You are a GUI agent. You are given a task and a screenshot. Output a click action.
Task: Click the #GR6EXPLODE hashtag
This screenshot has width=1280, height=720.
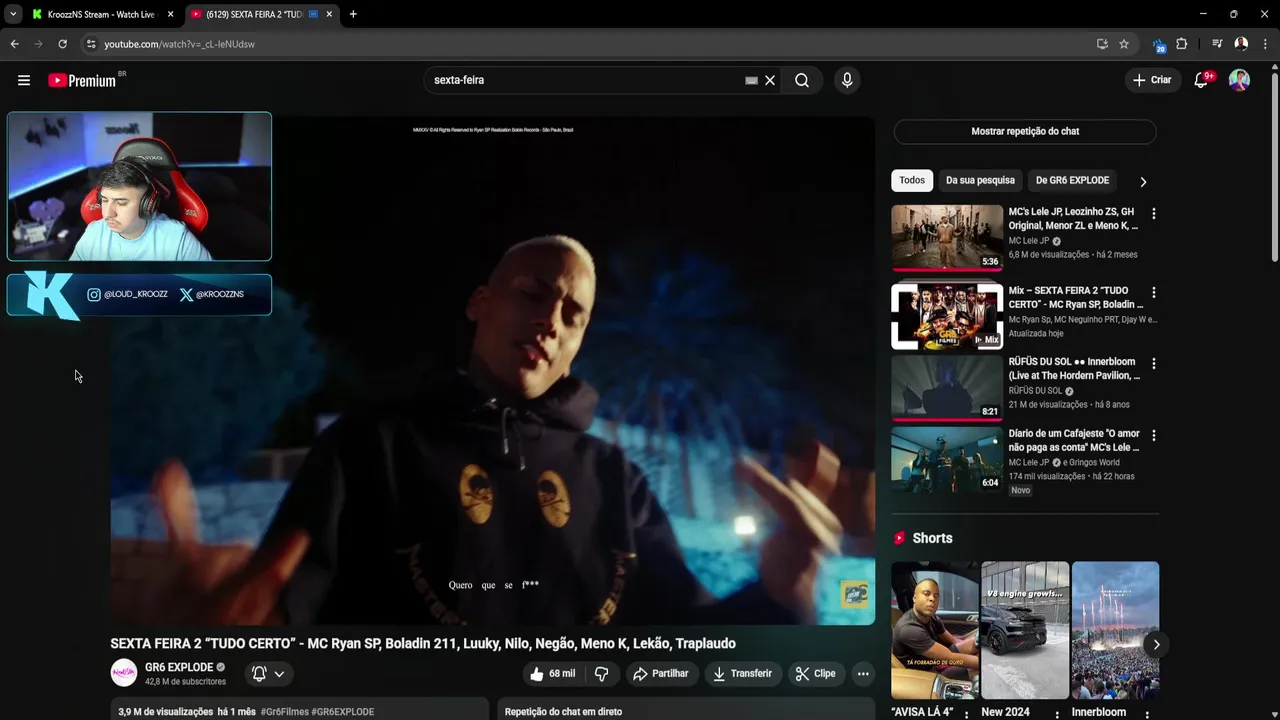click(x=342, y=712)
